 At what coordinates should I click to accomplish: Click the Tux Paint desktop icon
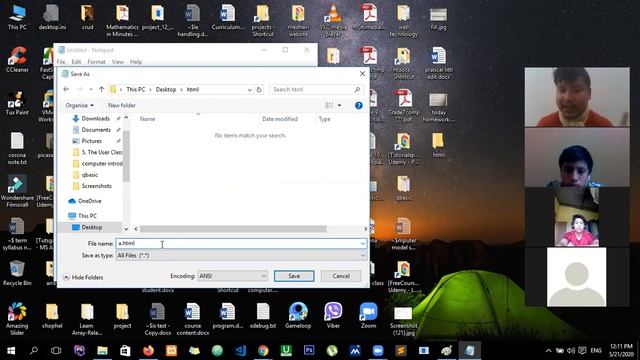(17, 102)
